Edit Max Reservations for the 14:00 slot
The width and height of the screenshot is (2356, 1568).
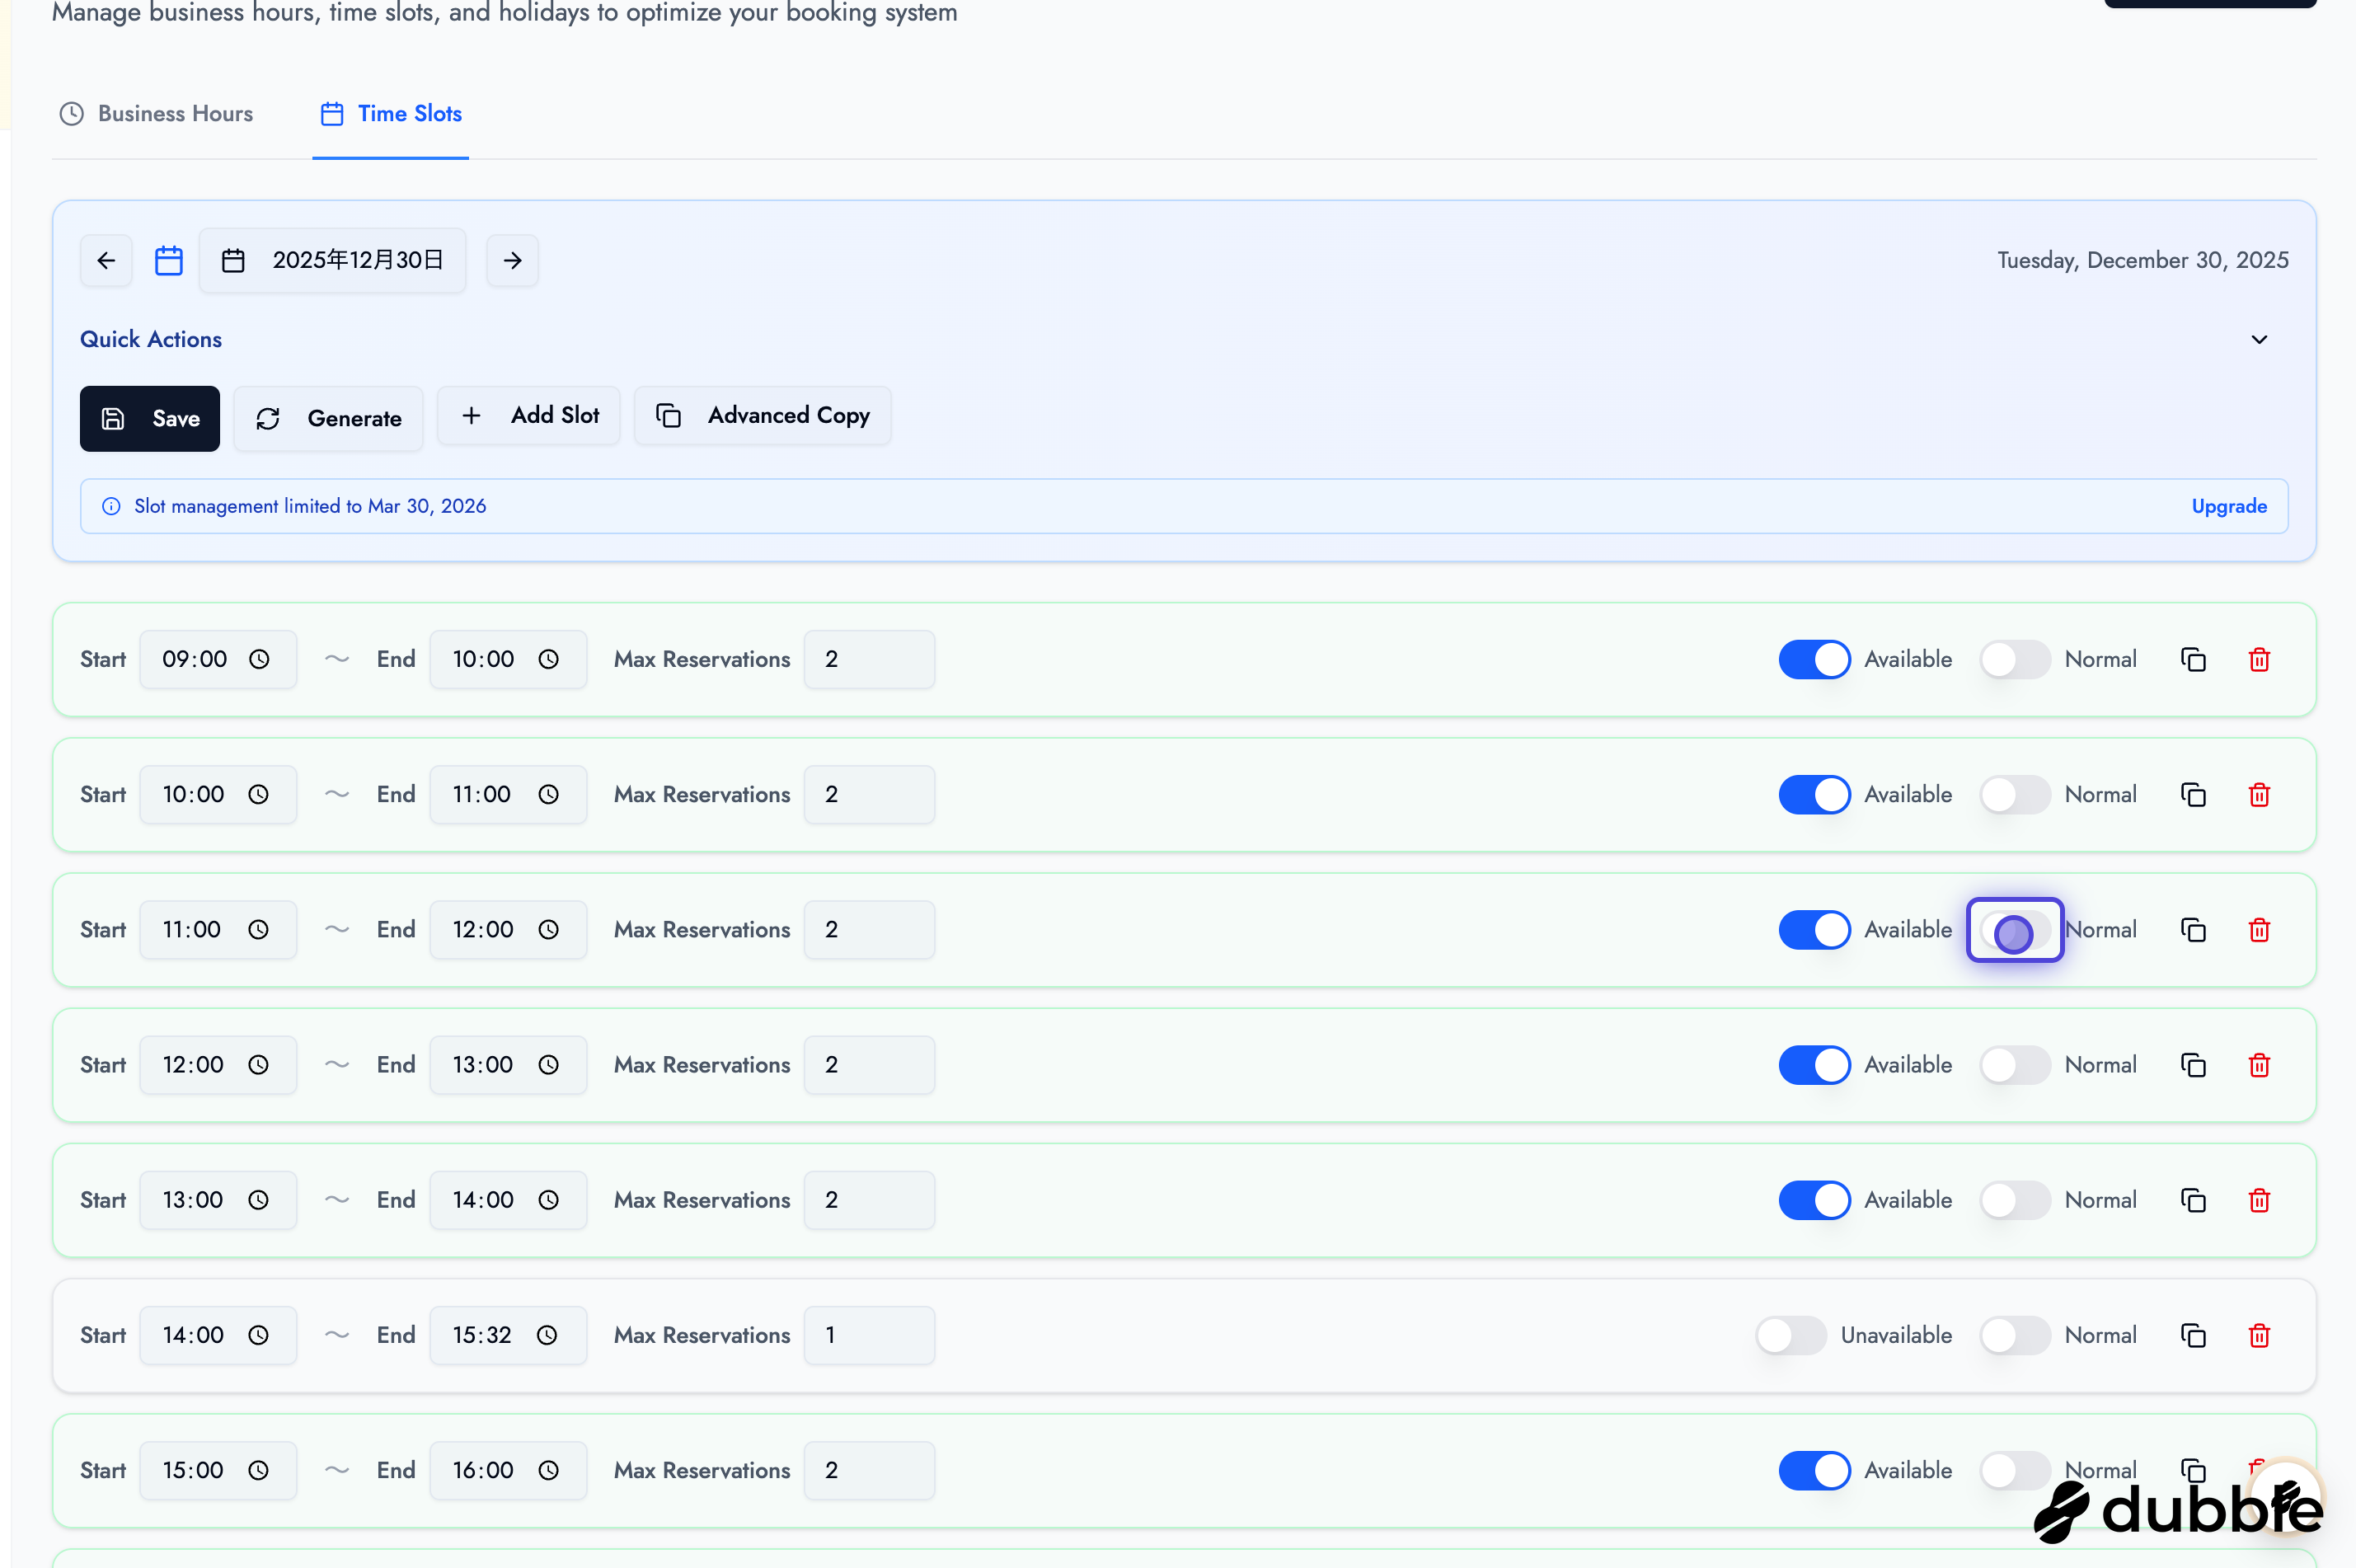click(868, 1335)
